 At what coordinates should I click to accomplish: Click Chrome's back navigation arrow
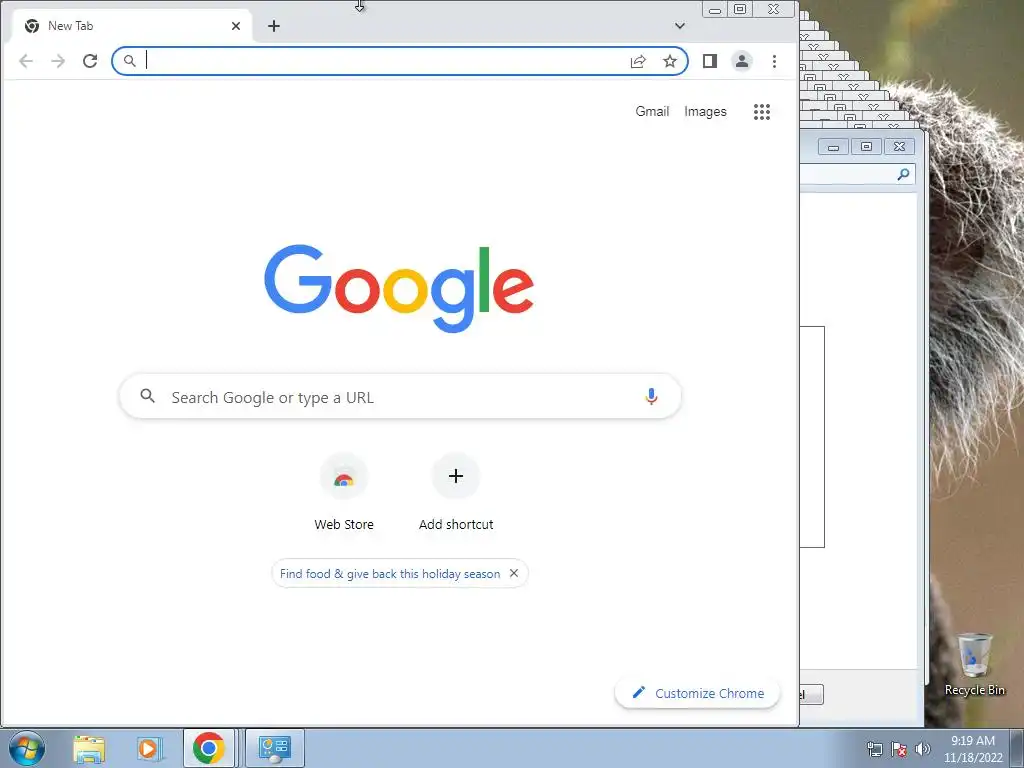coord(26,61)
